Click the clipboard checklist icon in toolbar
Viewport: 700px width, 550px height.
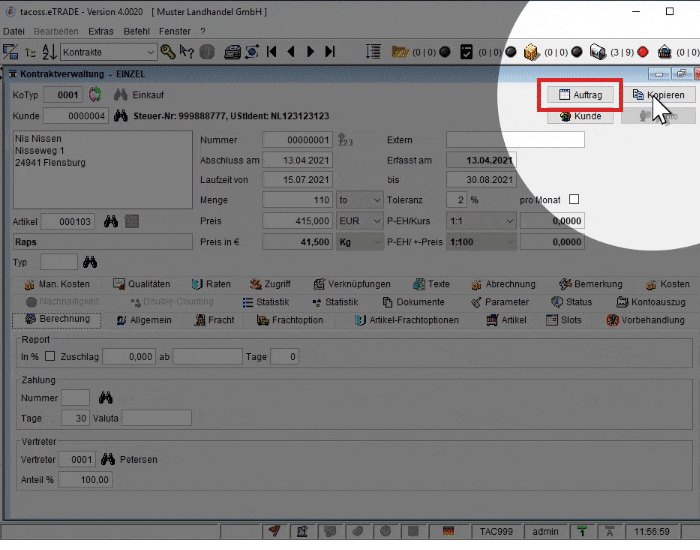pos(466,52)
